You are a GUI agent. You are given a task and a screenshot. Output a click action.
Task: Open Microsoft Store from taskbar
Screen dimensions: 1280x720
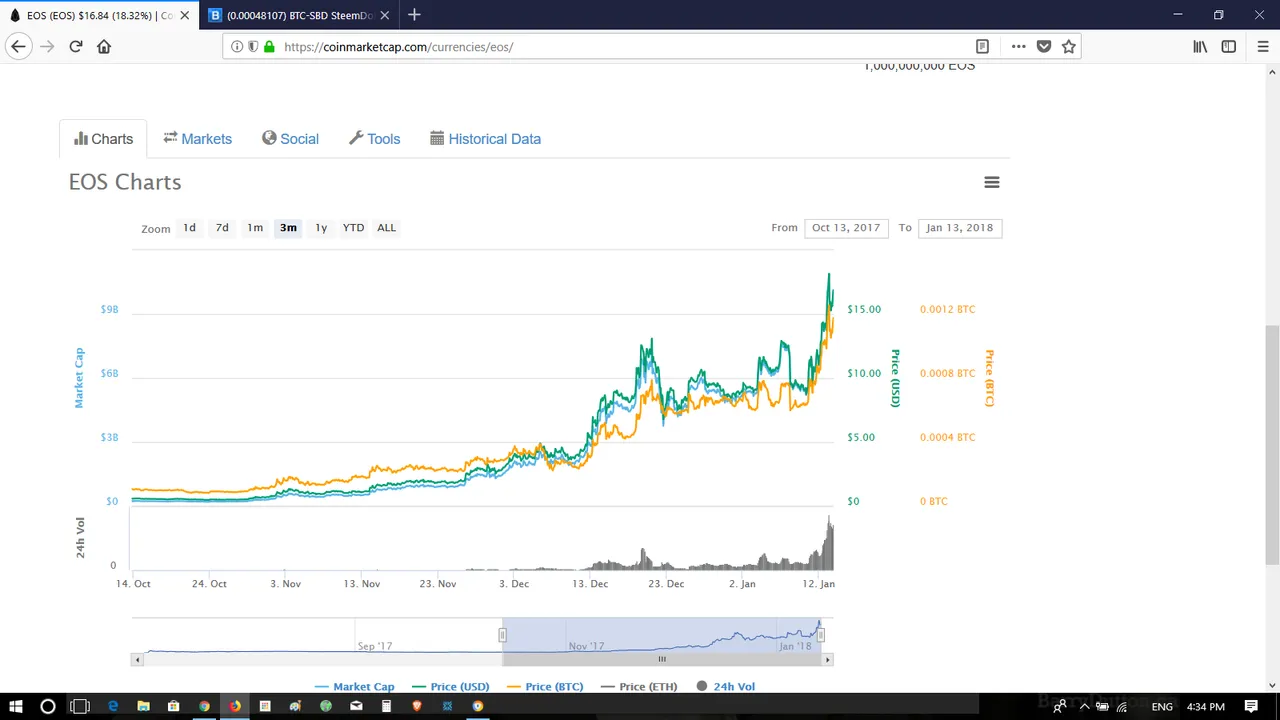[x=173, y=706]
